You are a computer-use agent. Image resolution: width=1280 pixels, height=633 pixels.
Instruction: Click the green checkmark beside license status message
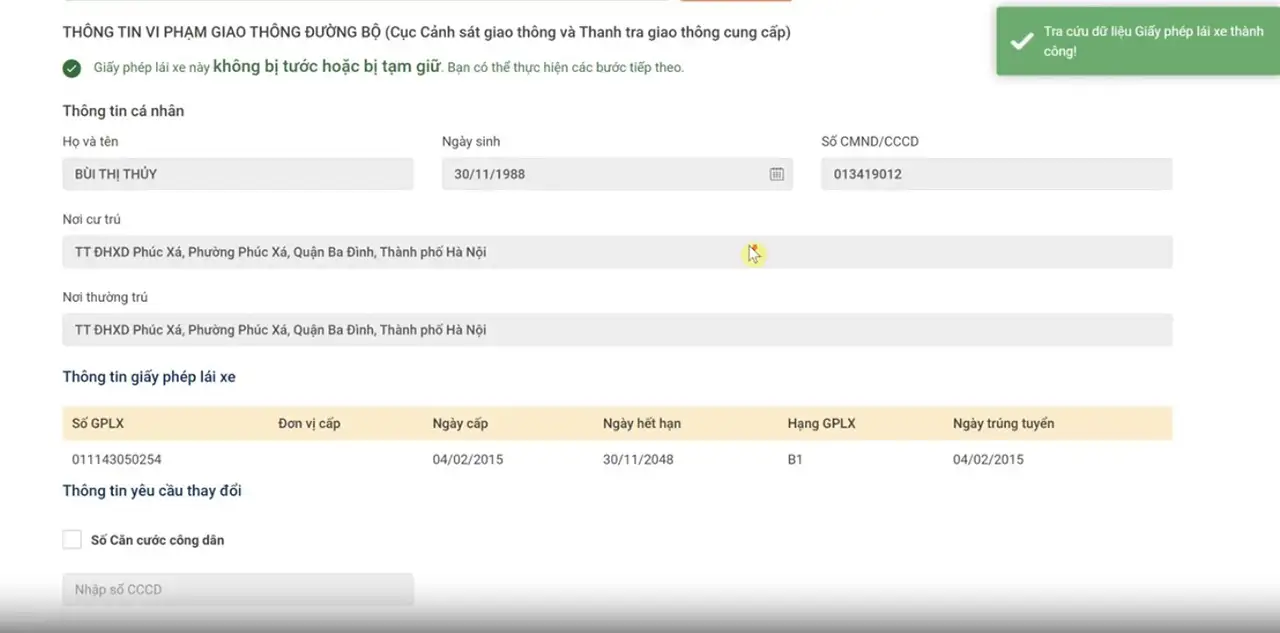72,68
